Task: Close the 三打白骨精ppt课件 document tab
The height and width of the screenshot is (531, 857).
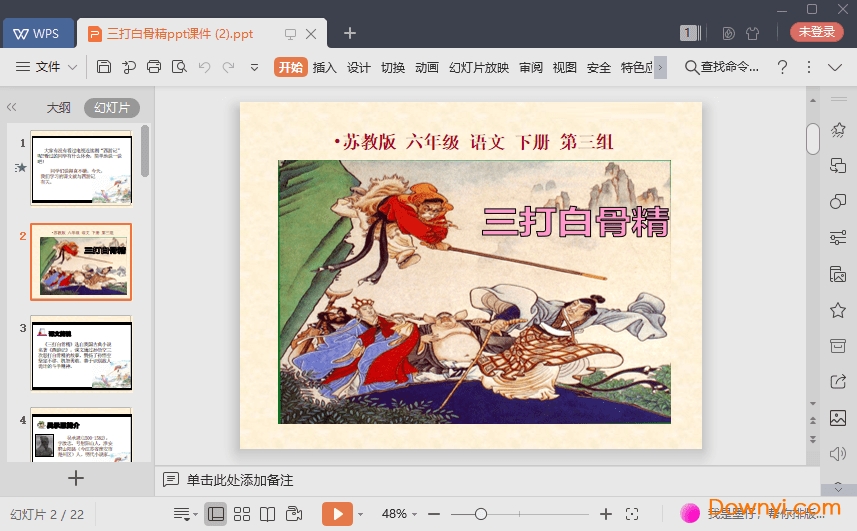Action: click(311, 34)
